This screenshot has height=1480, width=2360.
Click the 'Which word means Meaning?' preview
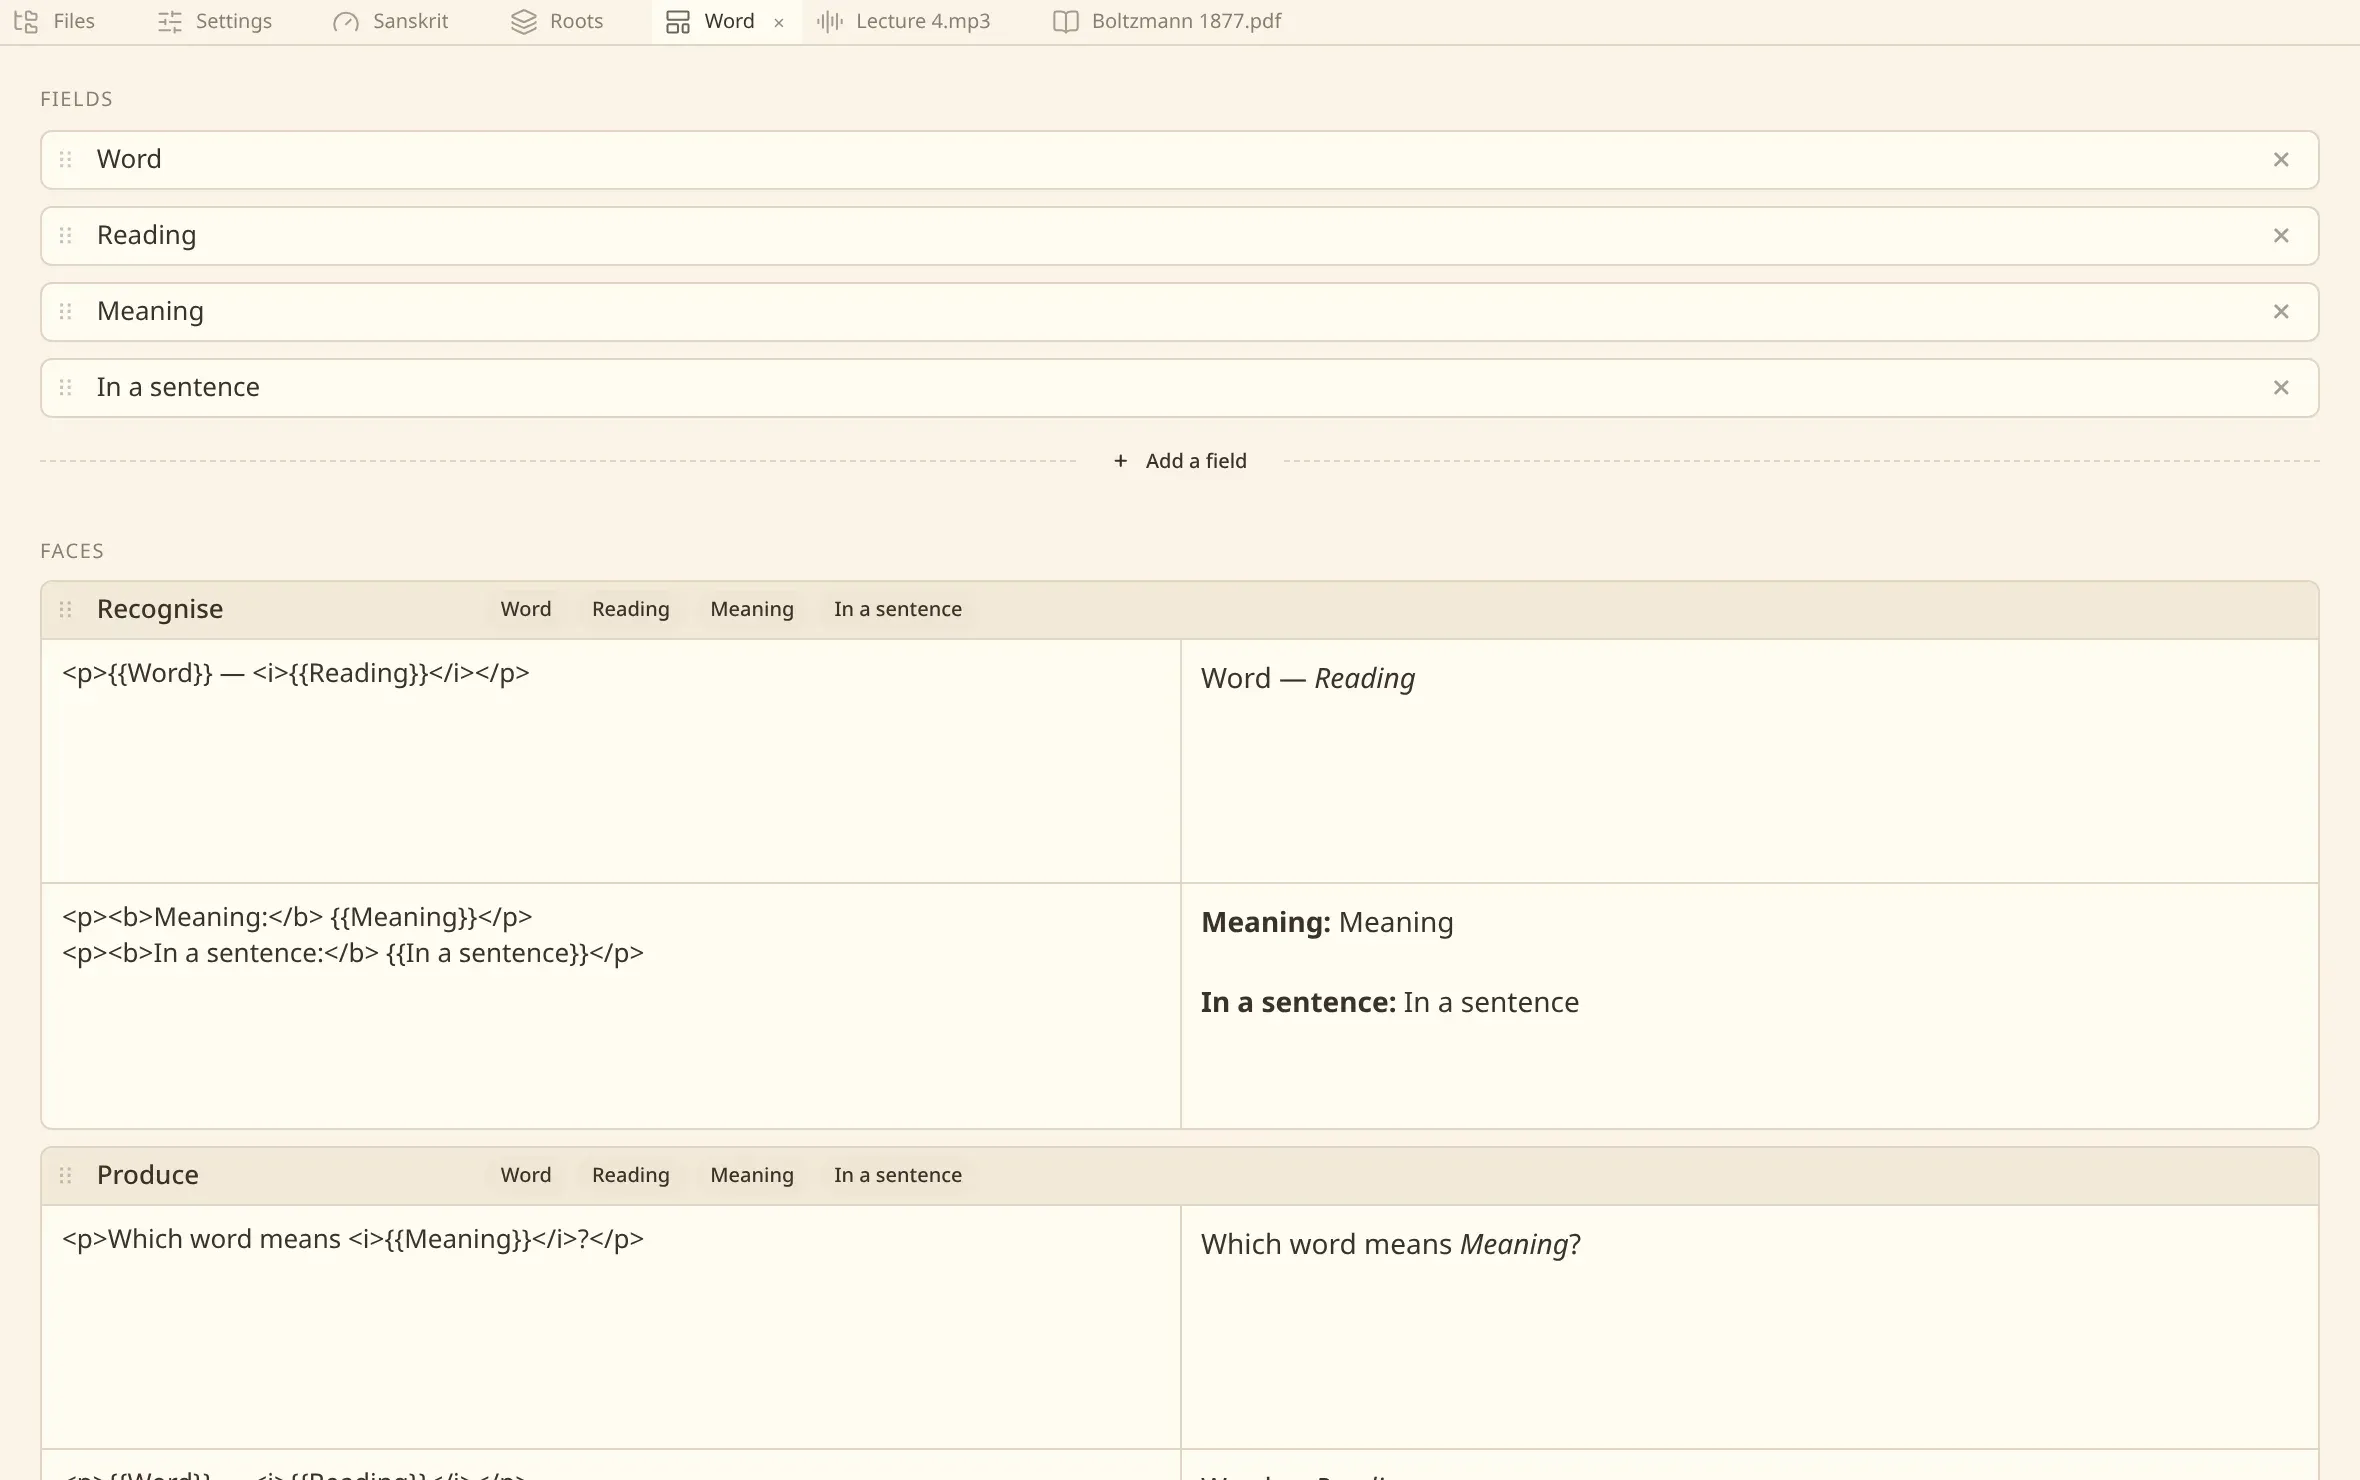point(1391,1245)
